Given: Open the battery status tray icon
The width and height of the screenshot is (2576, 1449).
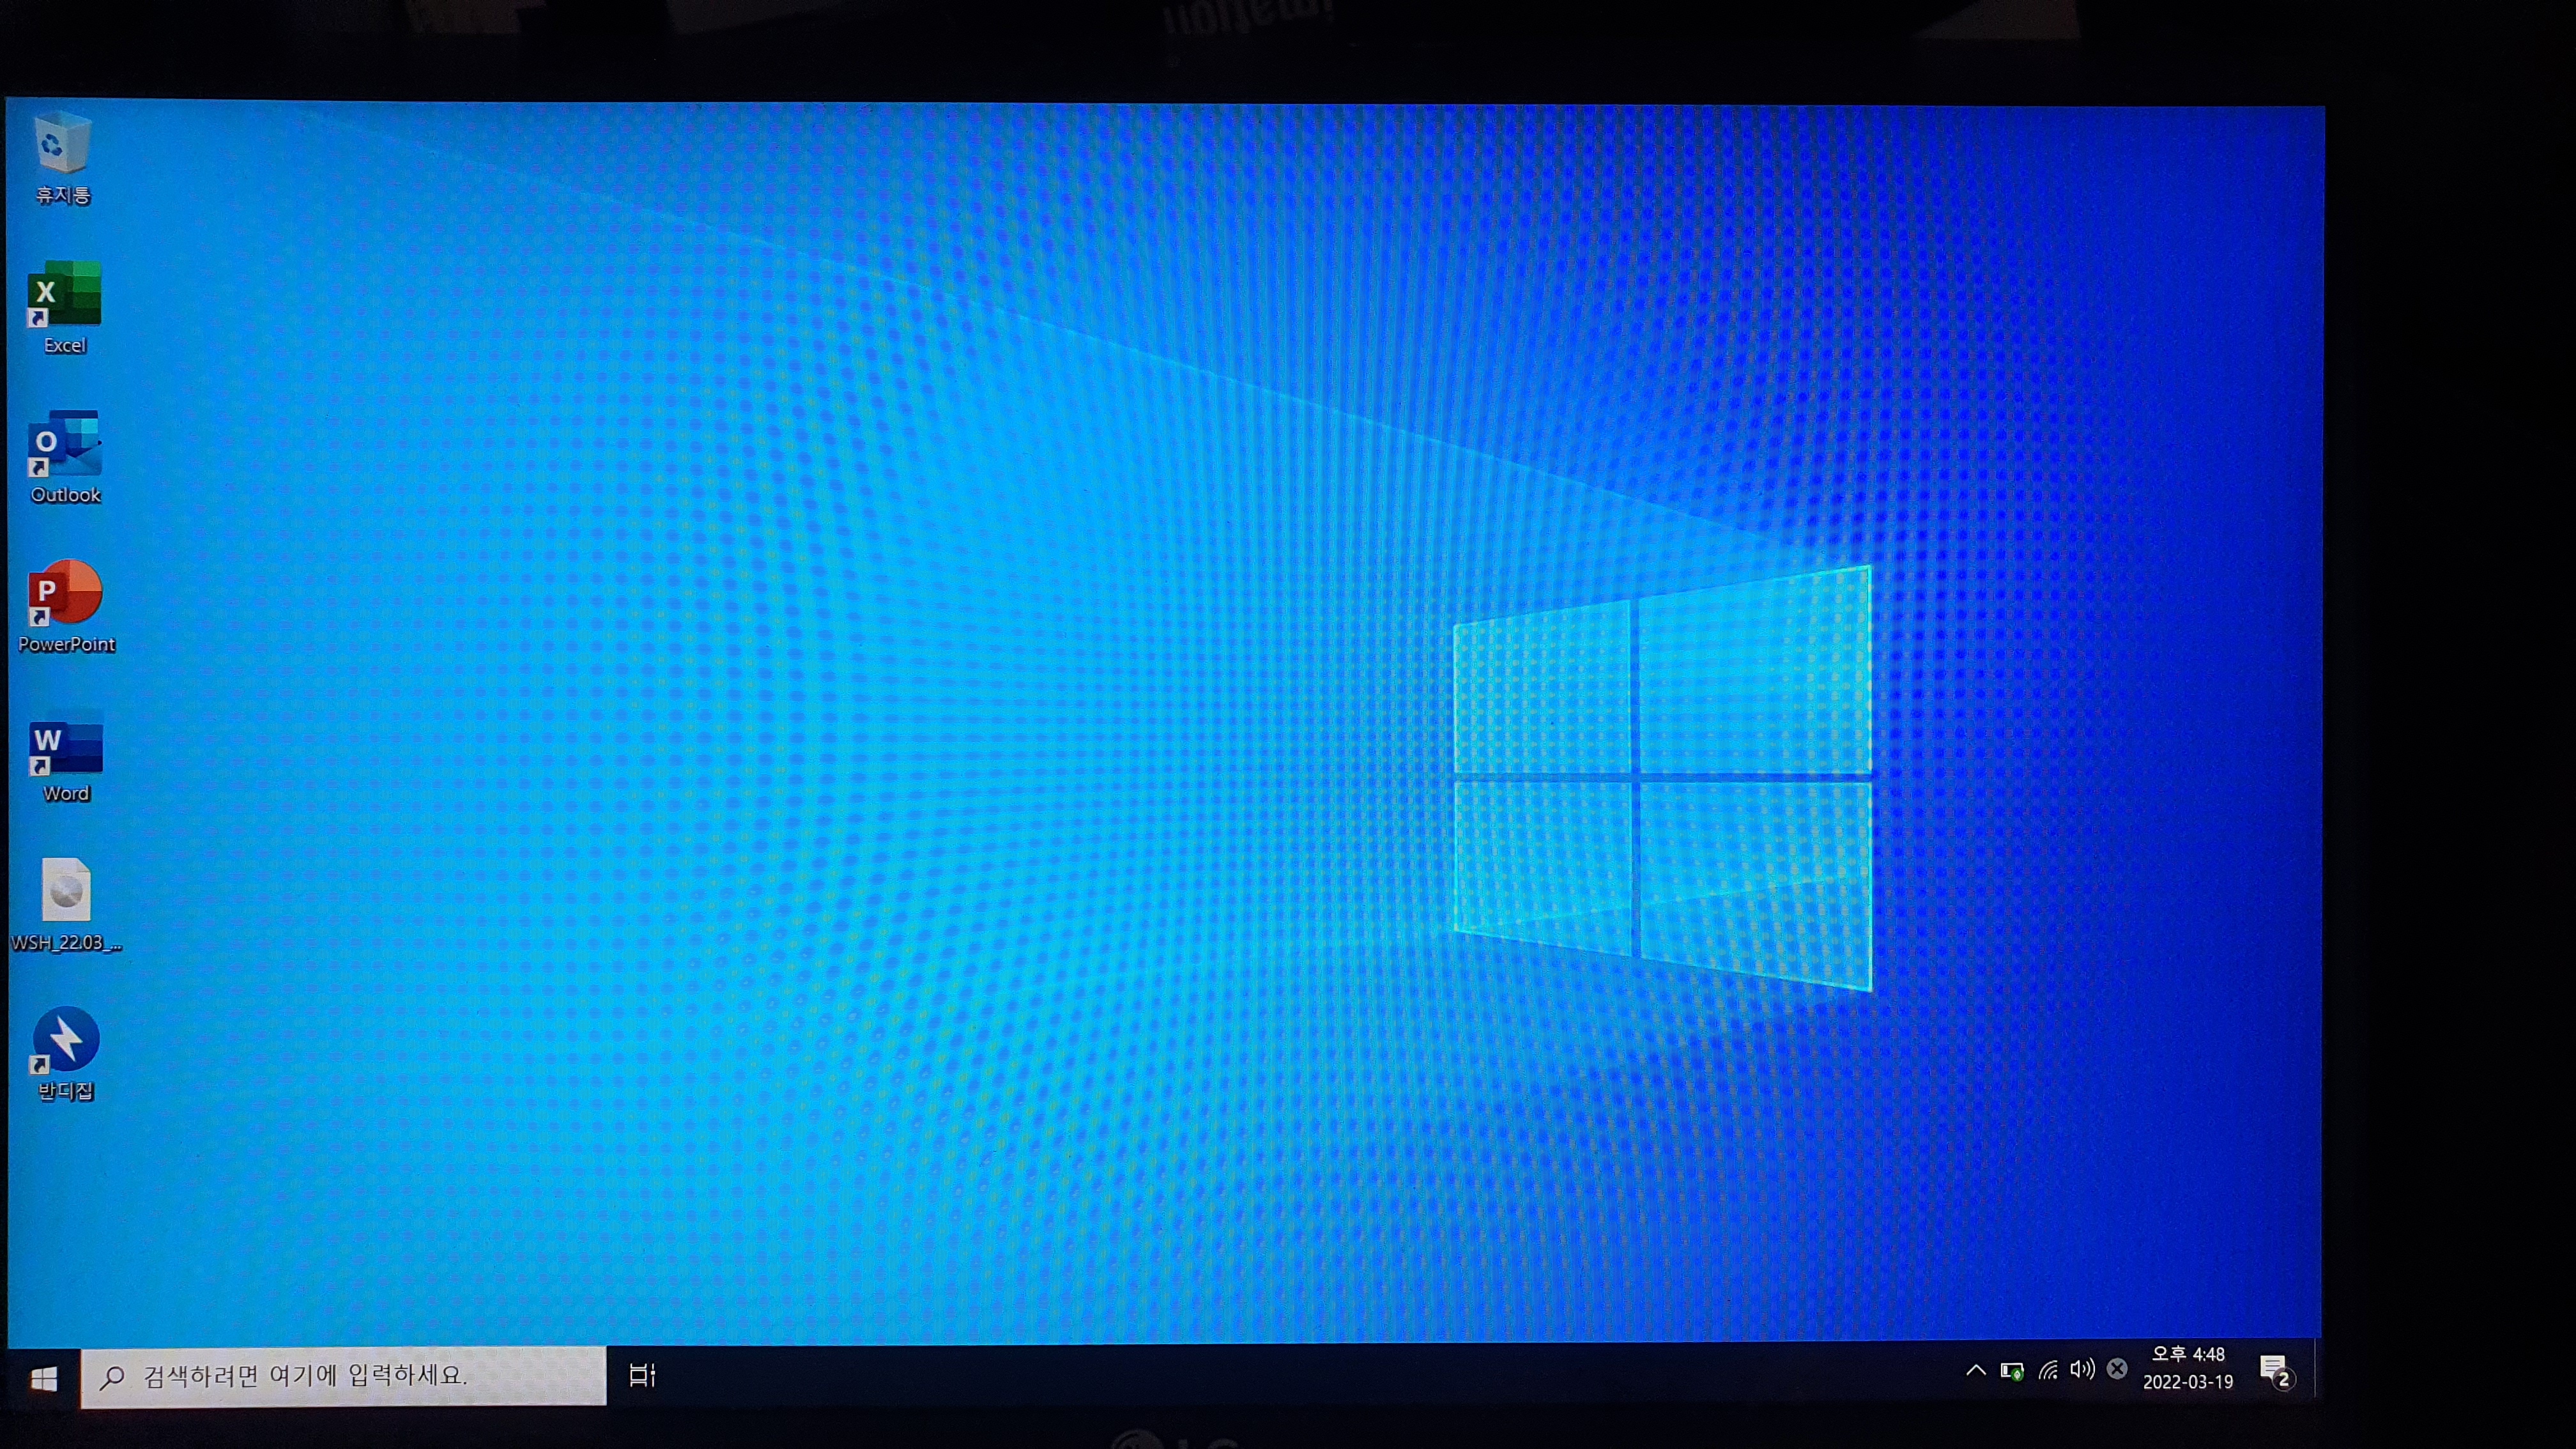Looking at the screenshot, I should (2012, 1370).
